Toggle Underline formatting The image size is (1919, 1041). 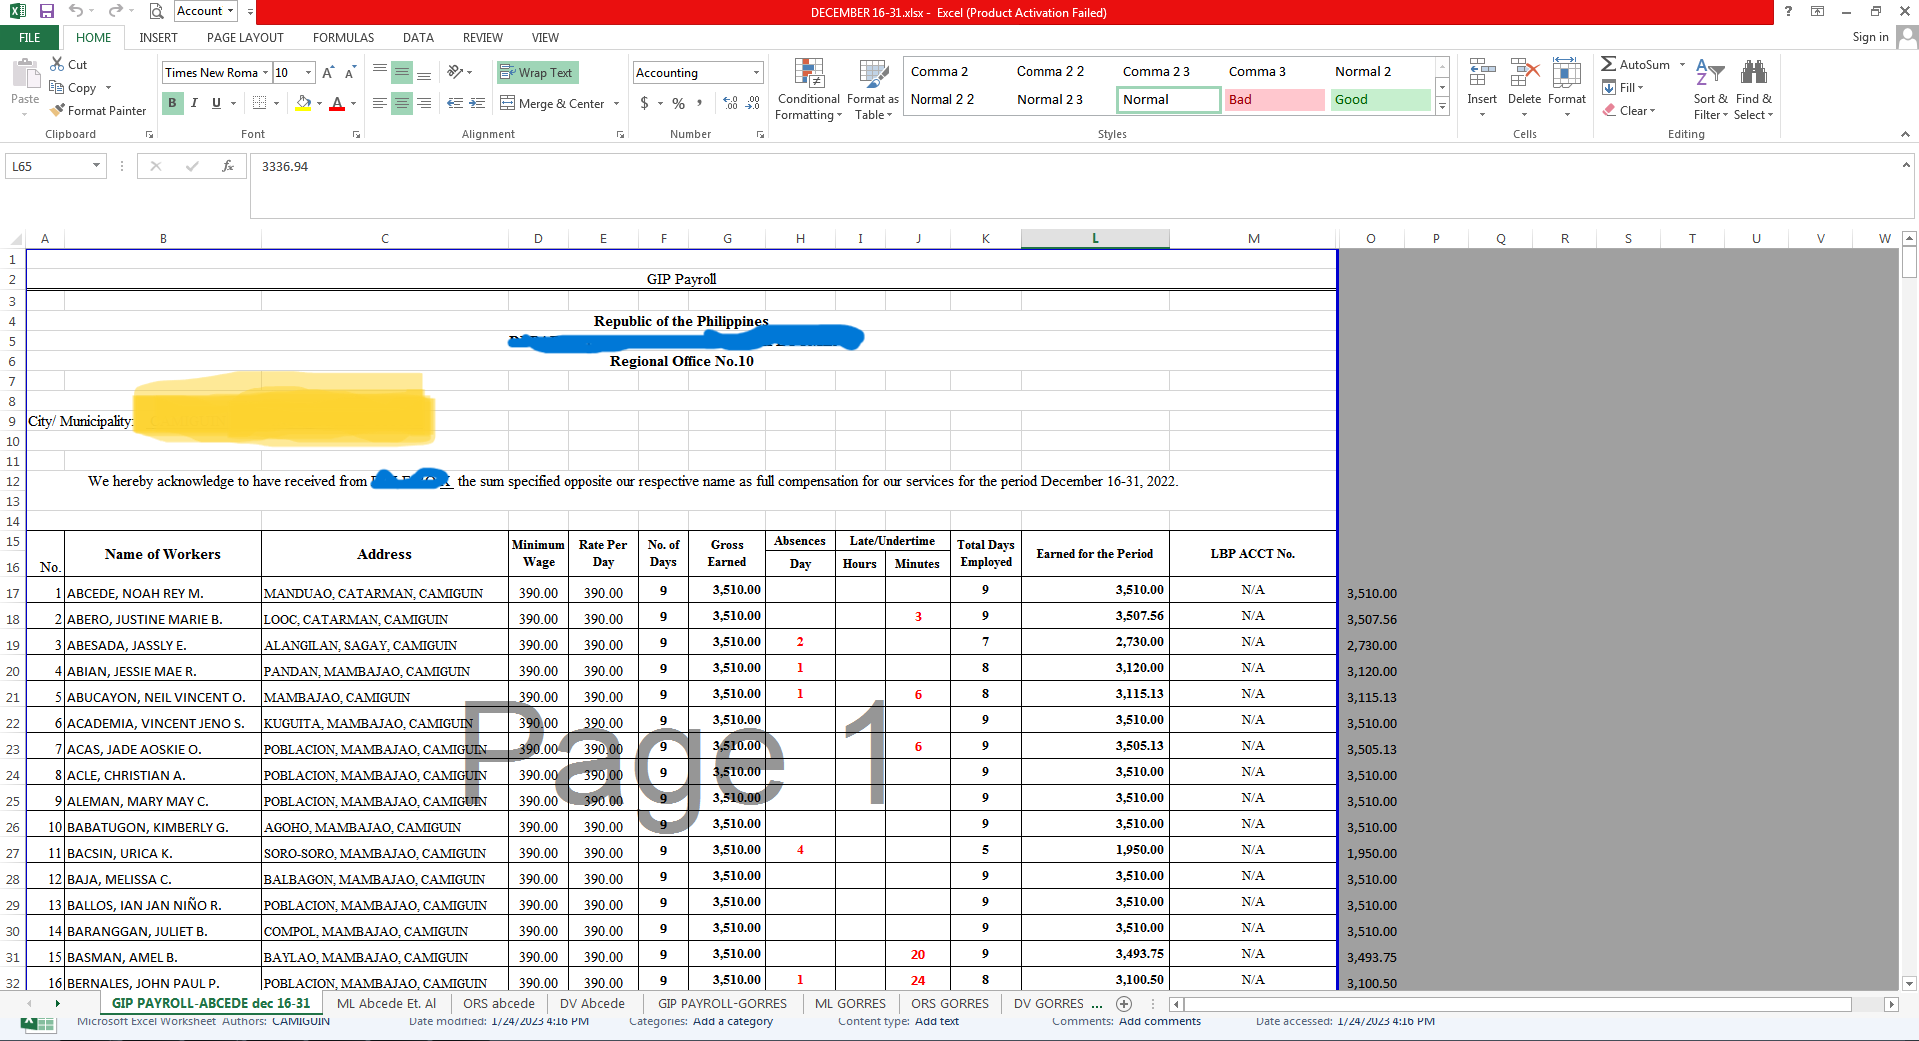(216, 103)
